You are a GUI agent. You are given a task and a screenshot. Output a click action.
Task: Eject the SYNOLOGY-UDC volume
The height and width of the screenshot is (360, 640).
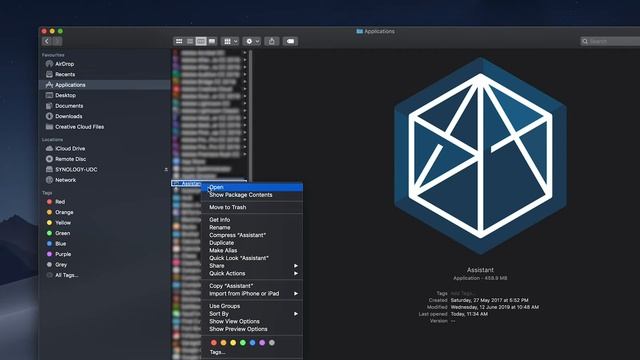[x=166, y=169]
